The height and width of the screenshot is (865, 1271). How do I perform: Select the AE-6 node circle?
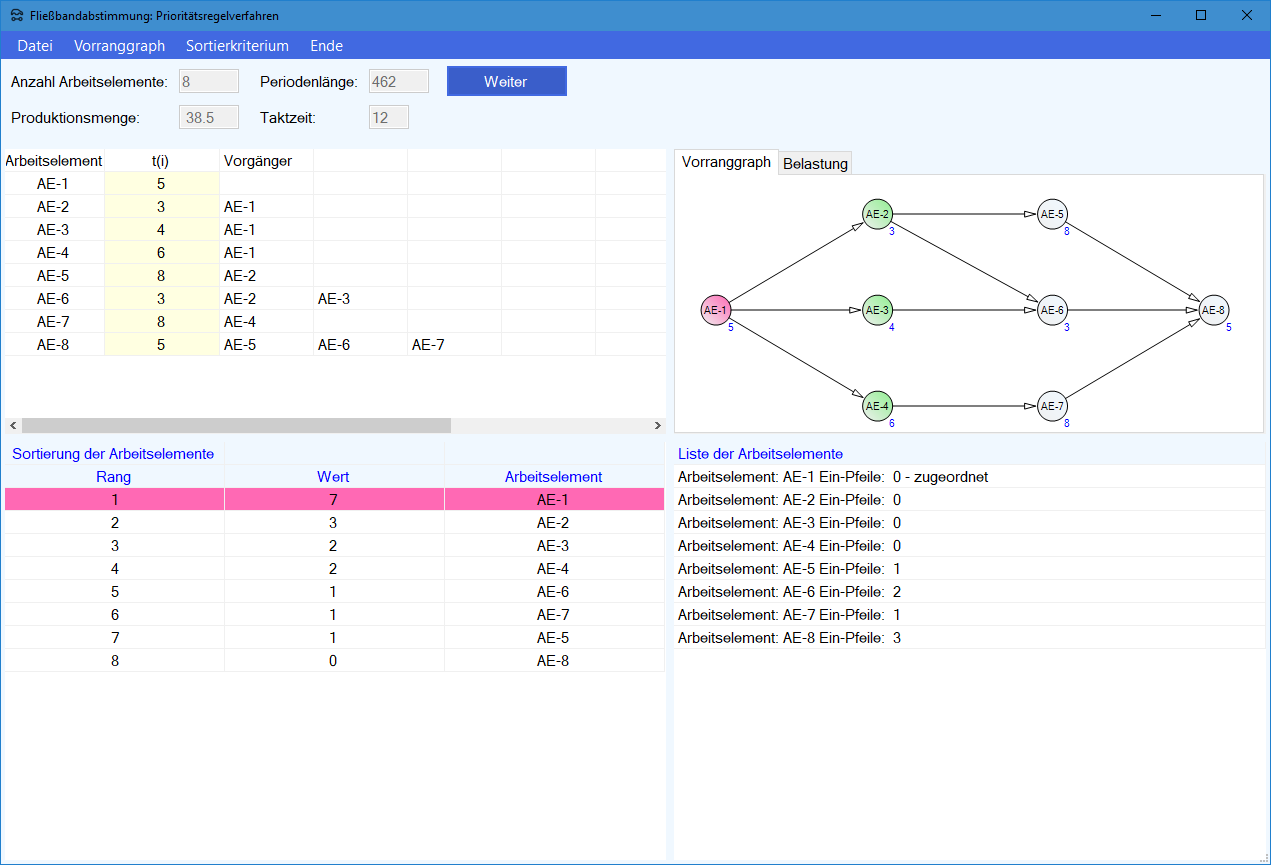click(x=1052, y=311)
